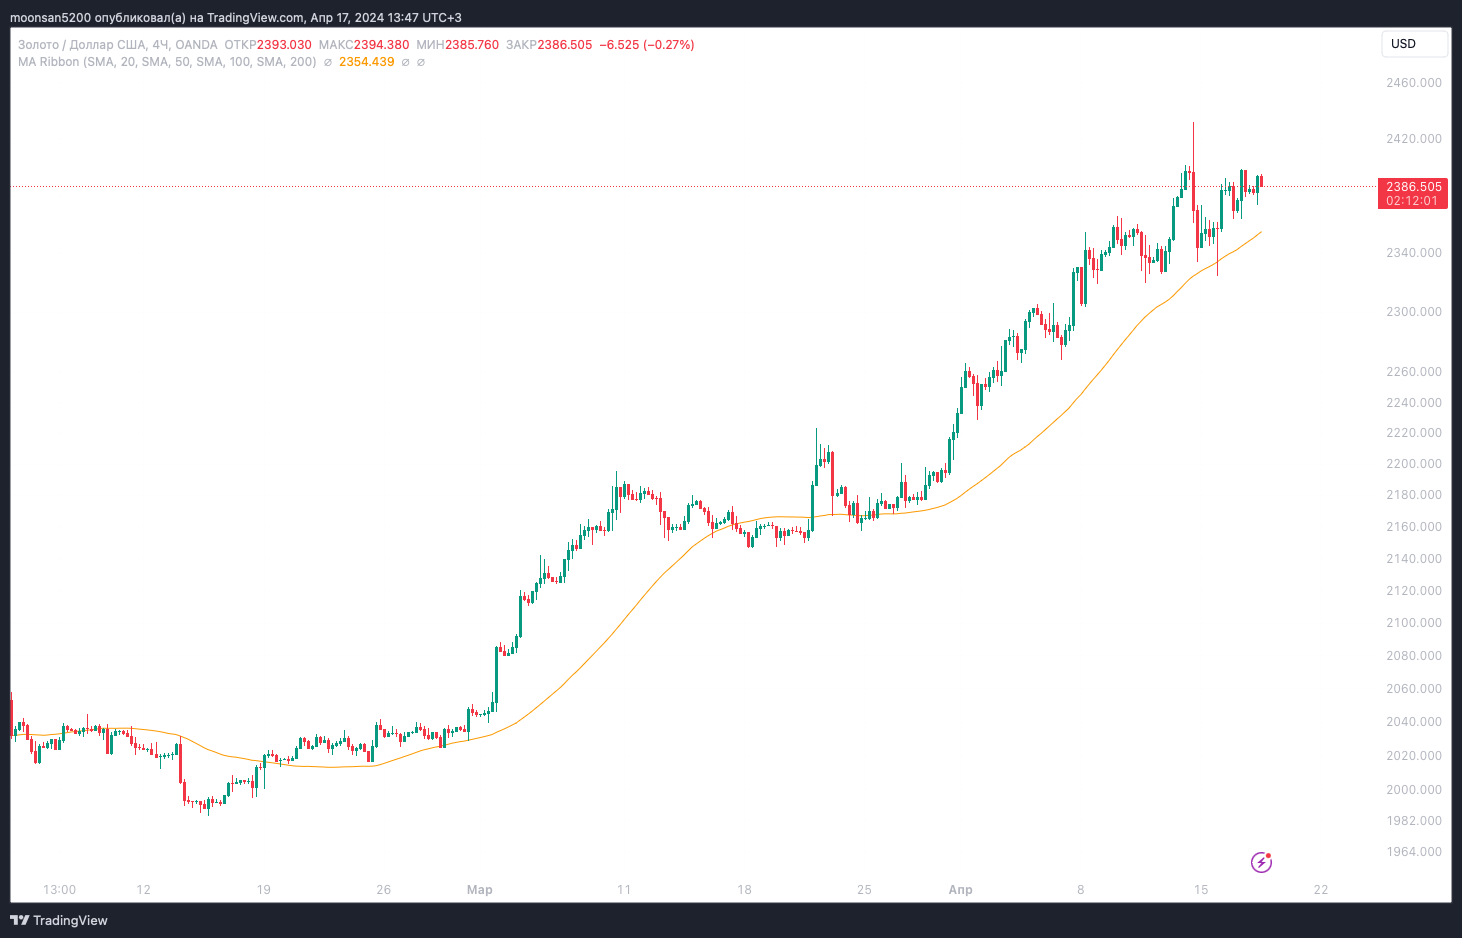Click the candle countdown timer 02:12:01
This screenshot has width=1462, height=938.
click(1412, 201)
